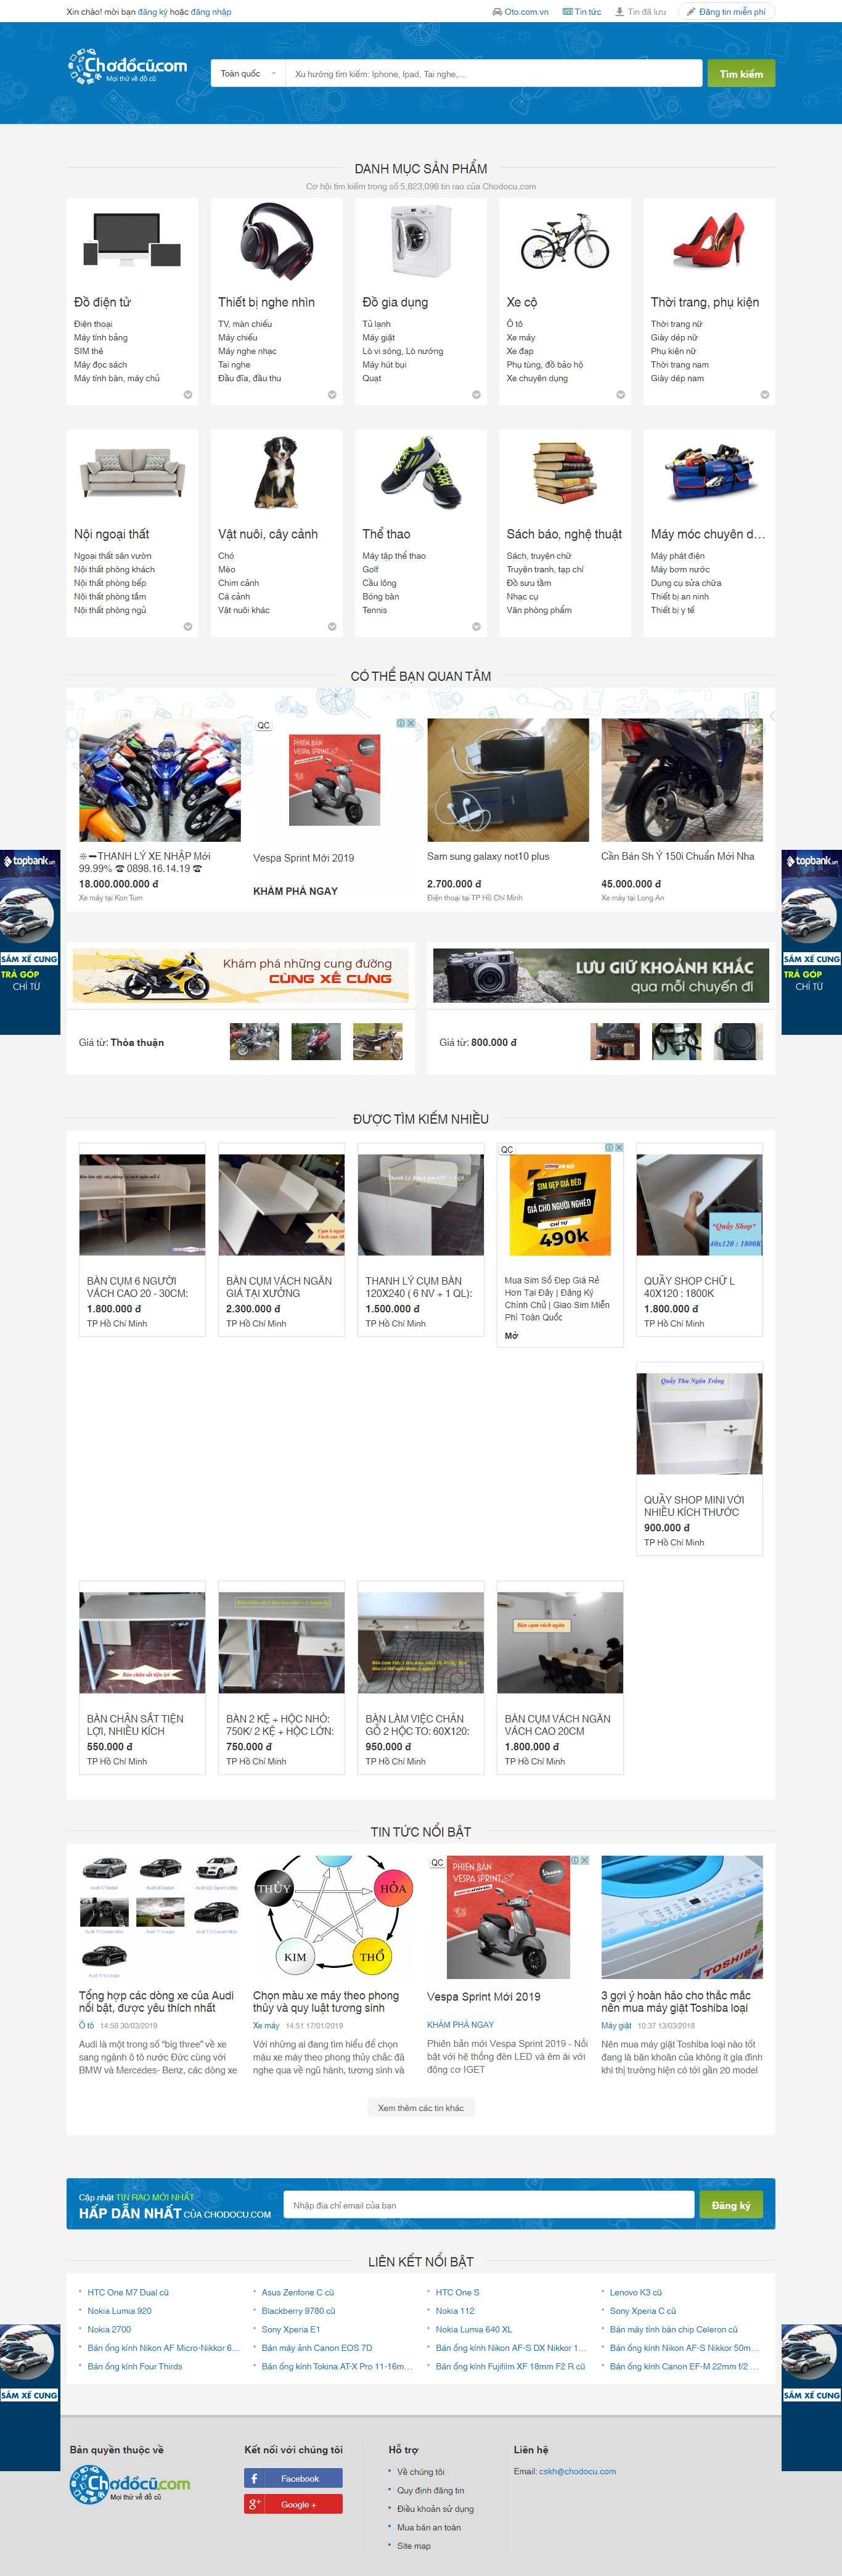Open the Oto.com.vn car icon link
The height and width of the screenshot is (2576, 842).
(x=497, y=12)
